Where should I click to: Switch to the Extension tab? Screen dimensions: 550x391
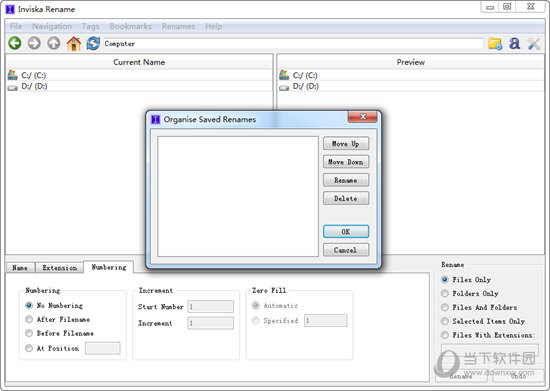click(60, 268)
